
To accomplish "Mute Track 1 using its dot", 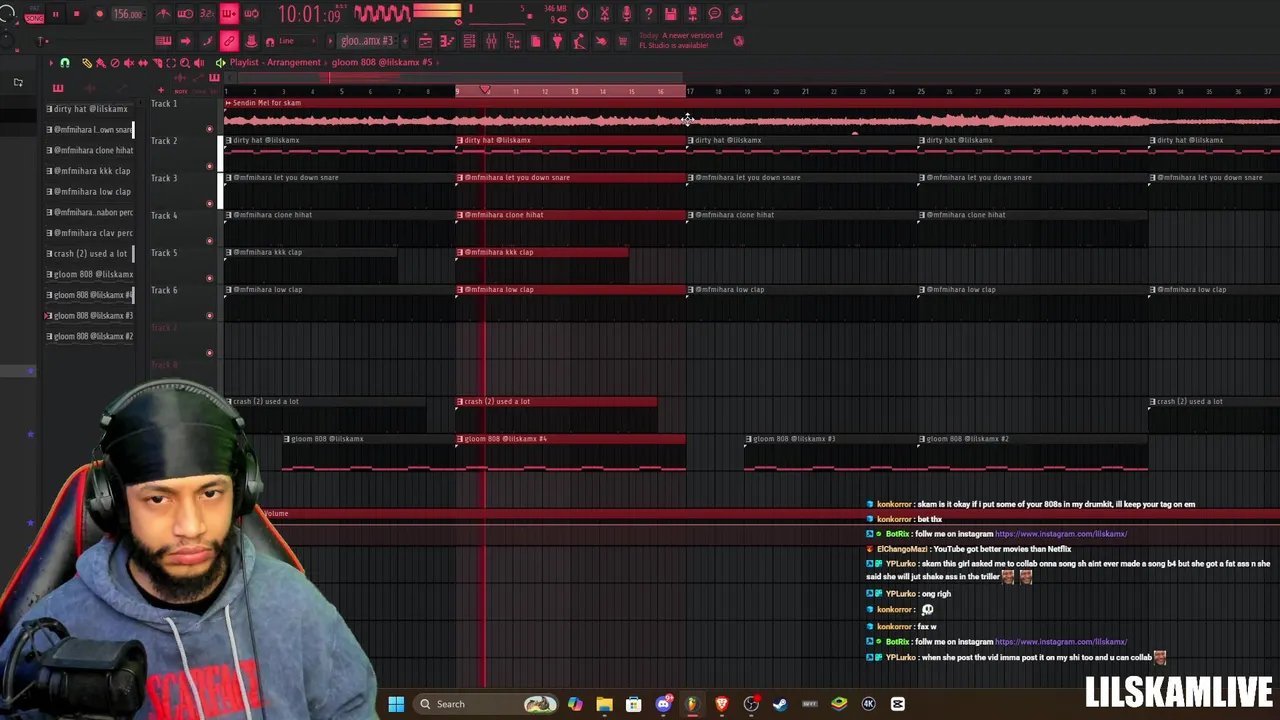I will click(x=209, y=129).
